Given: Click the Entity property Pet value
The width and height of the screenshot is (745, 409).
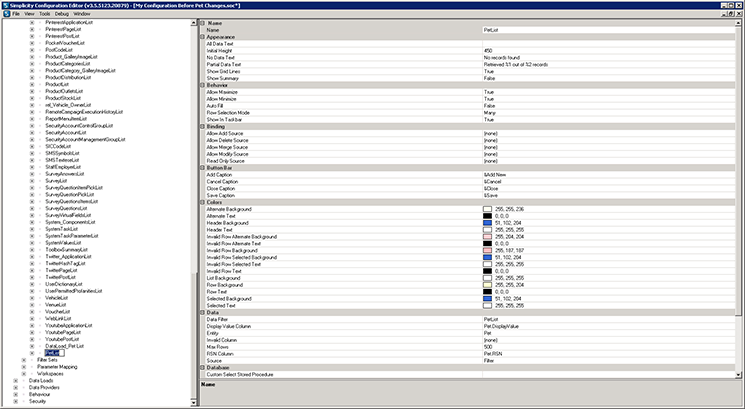Looking at the screenshot, I should point(487,333).
